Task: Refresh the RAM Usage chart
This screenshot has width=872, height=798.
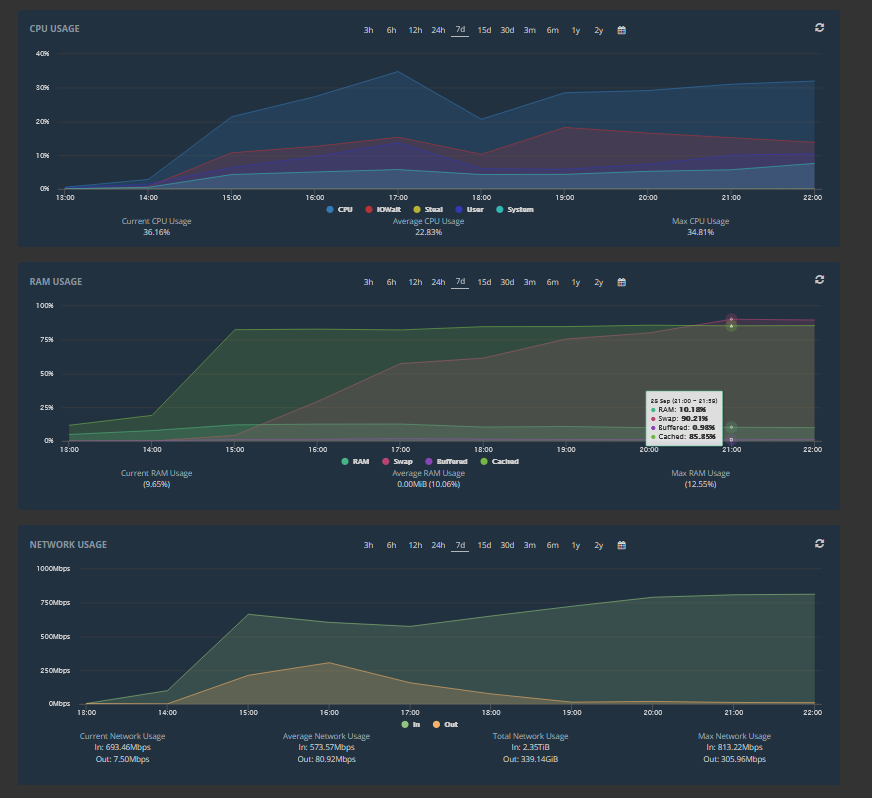Action: 819,280
